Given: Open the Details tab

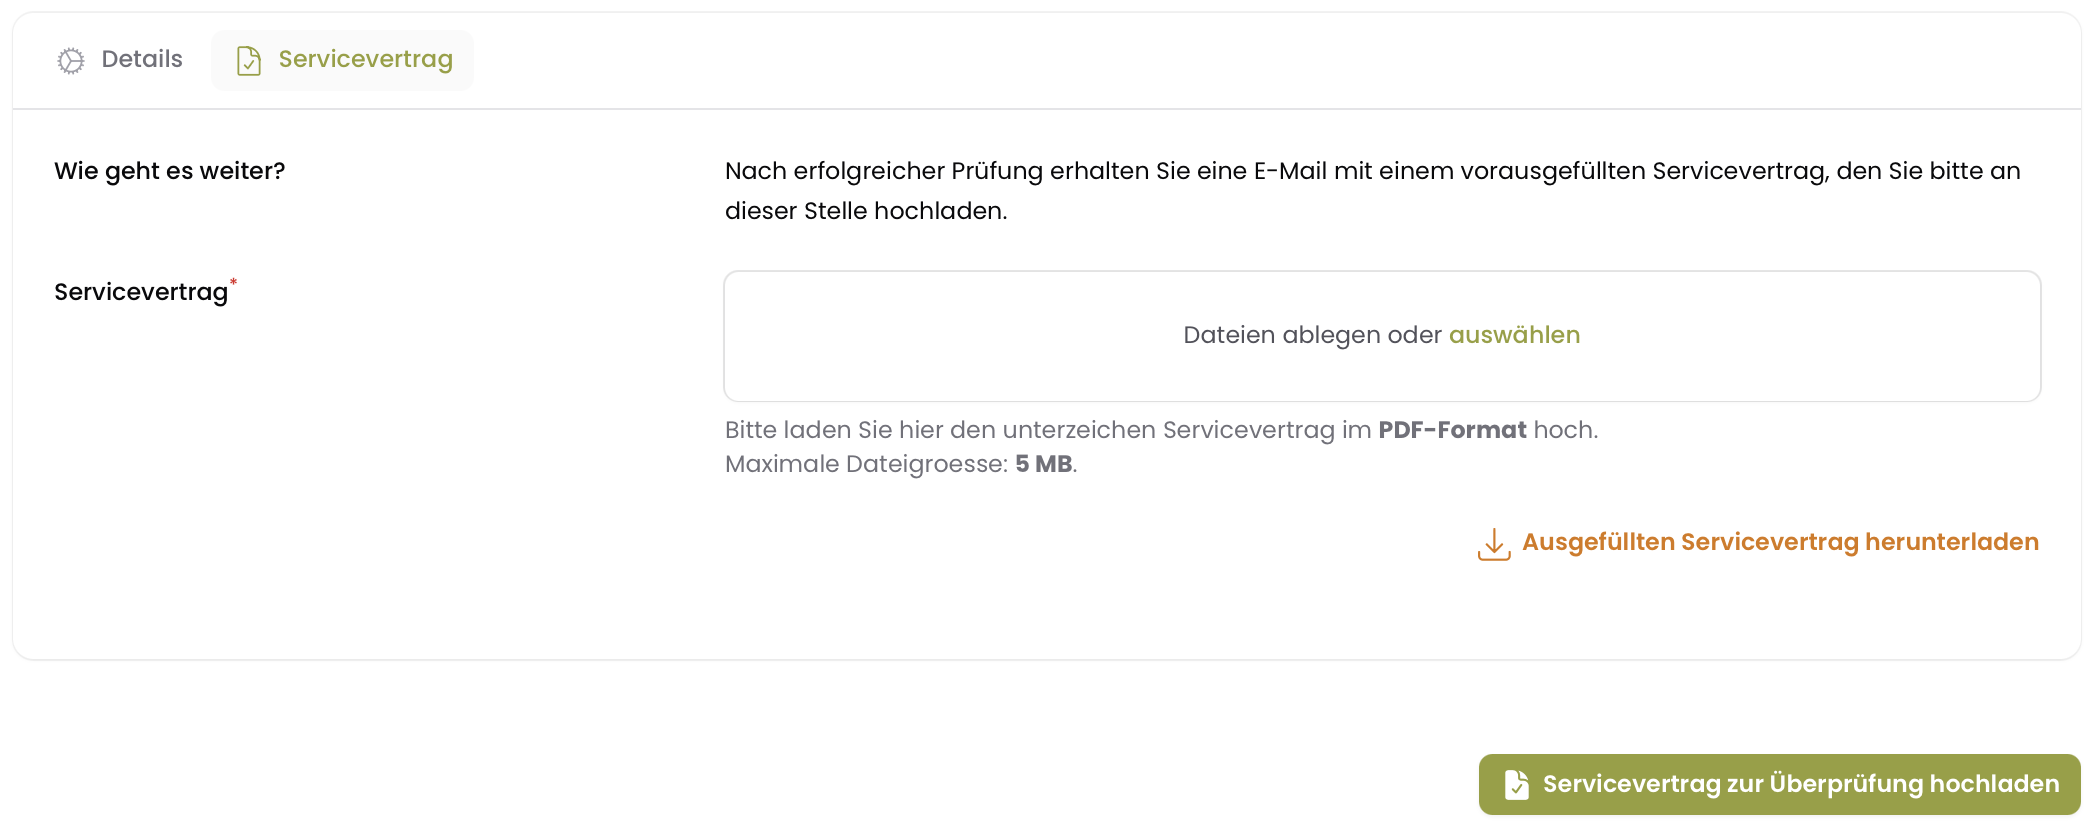Looking at the screenshot, I should pos(120,60).
